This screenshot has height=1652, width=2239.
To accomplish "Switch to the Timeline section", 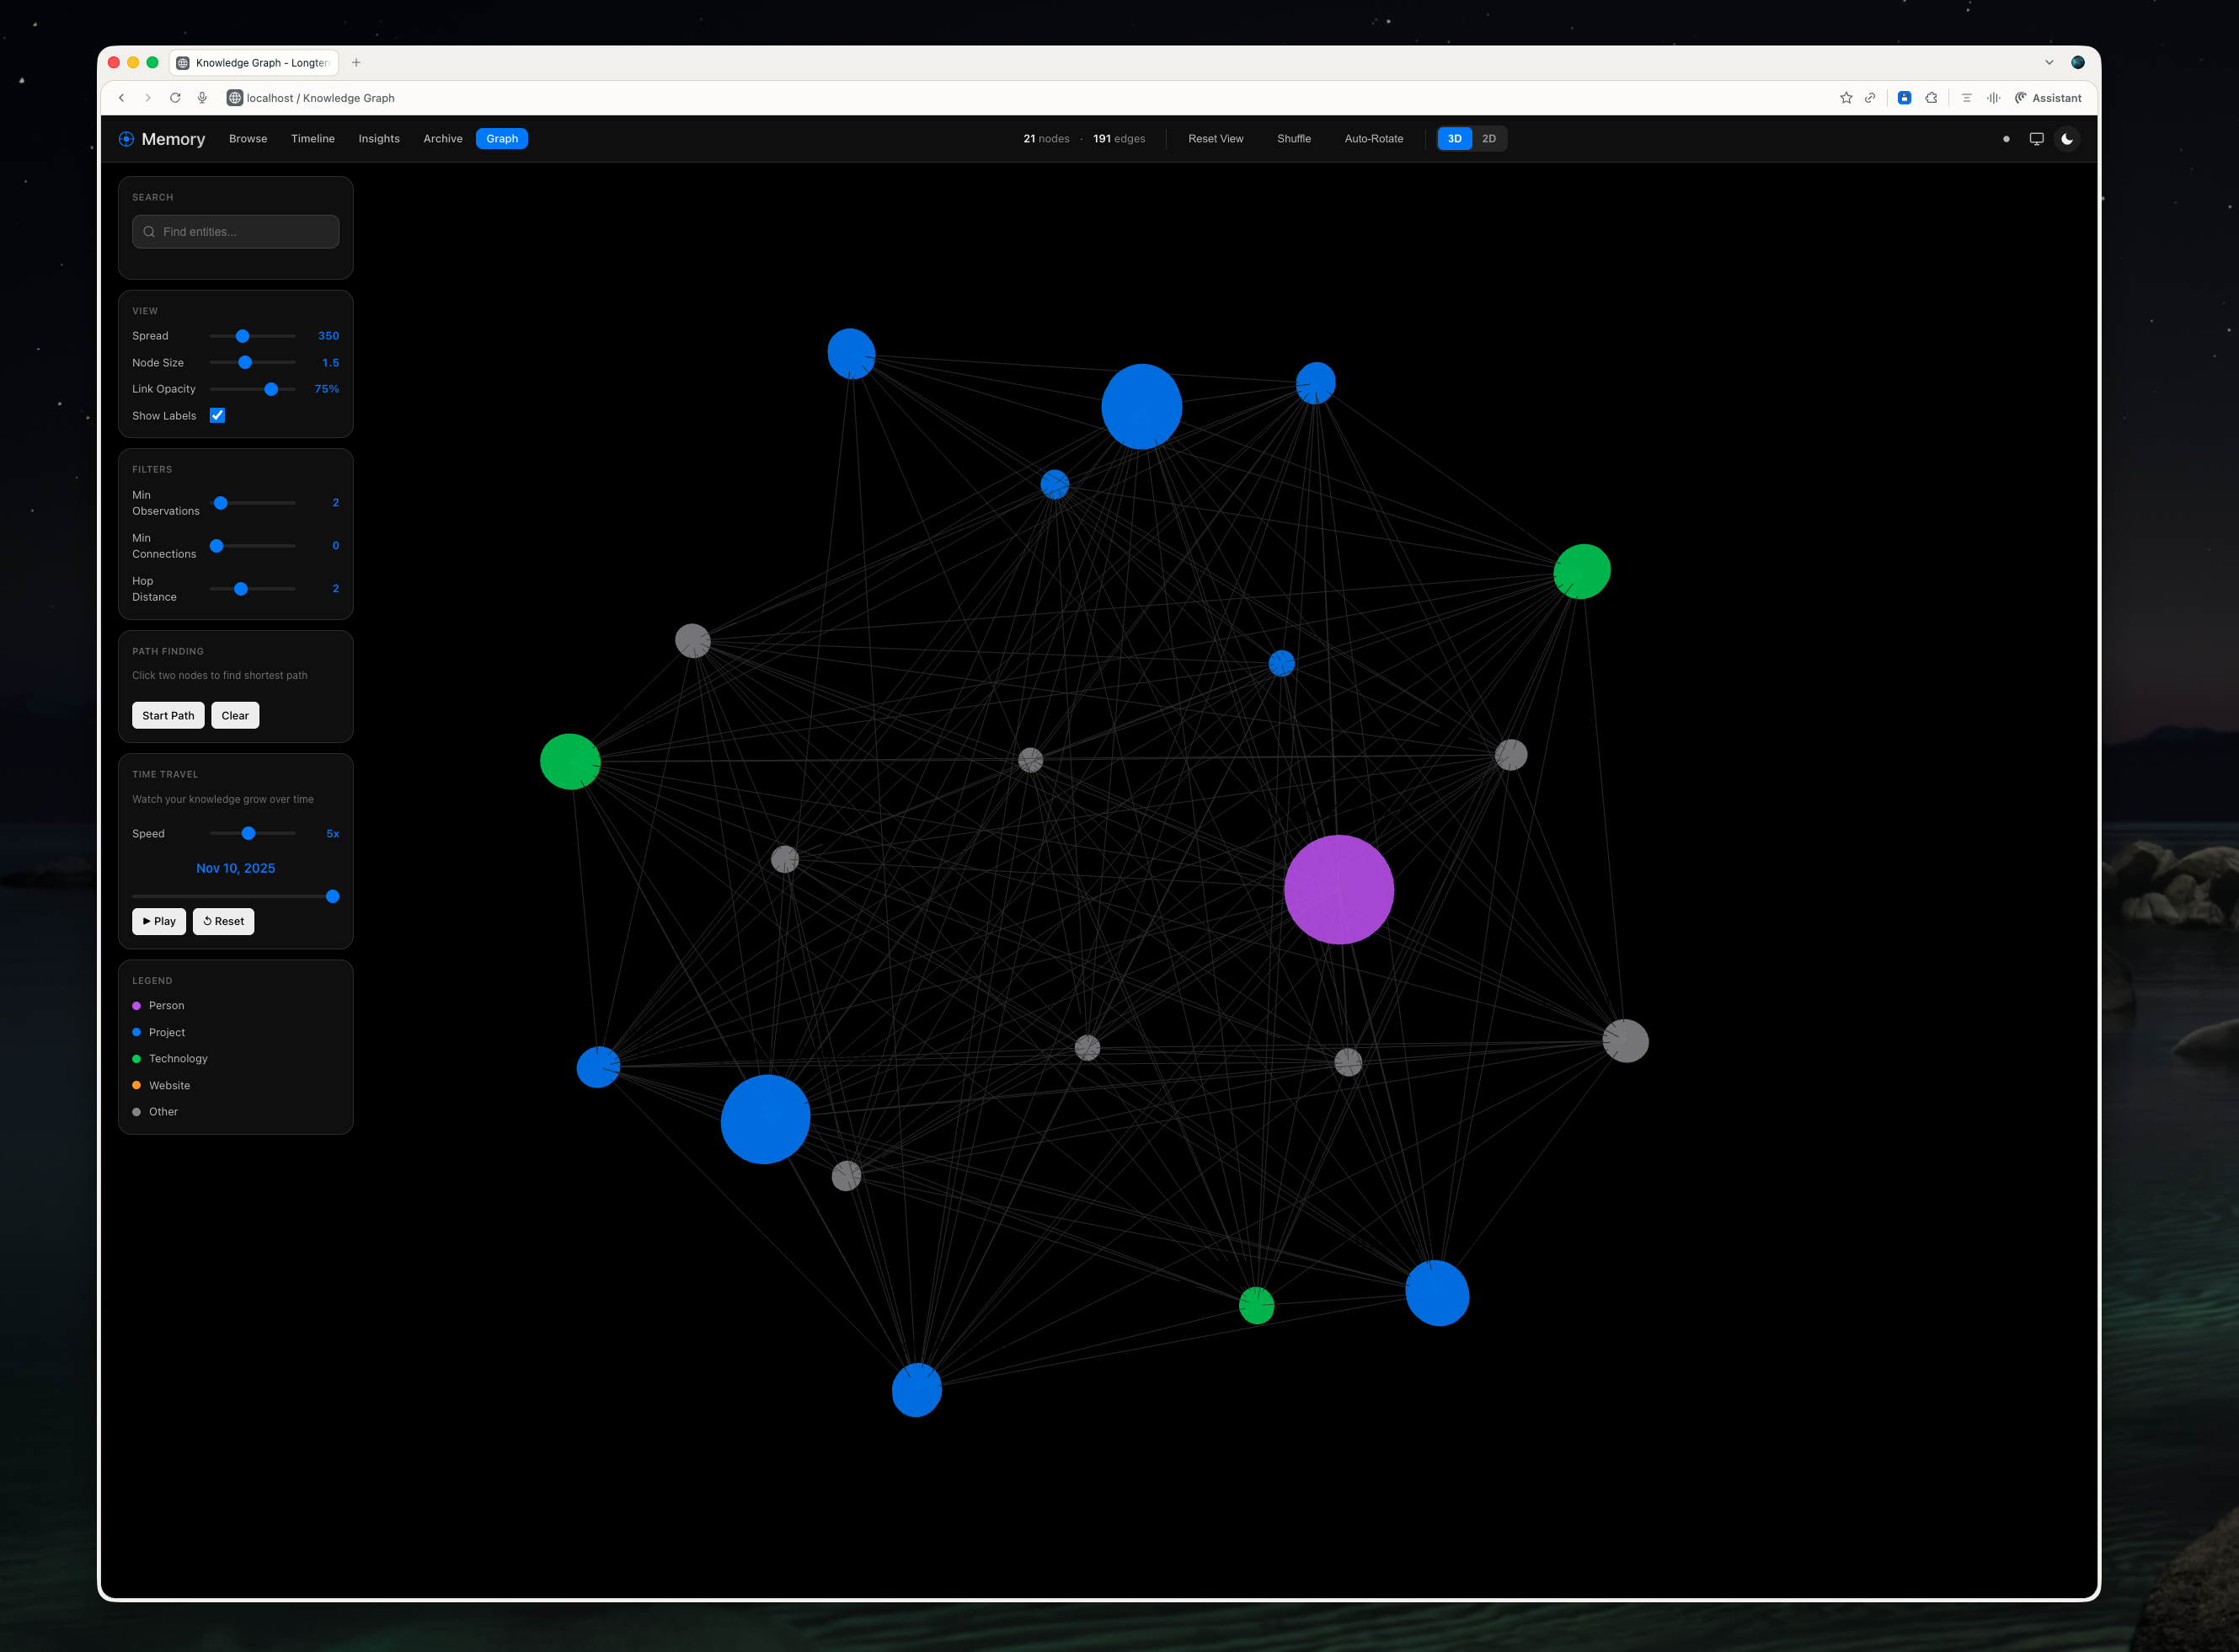I will point(313,139).
